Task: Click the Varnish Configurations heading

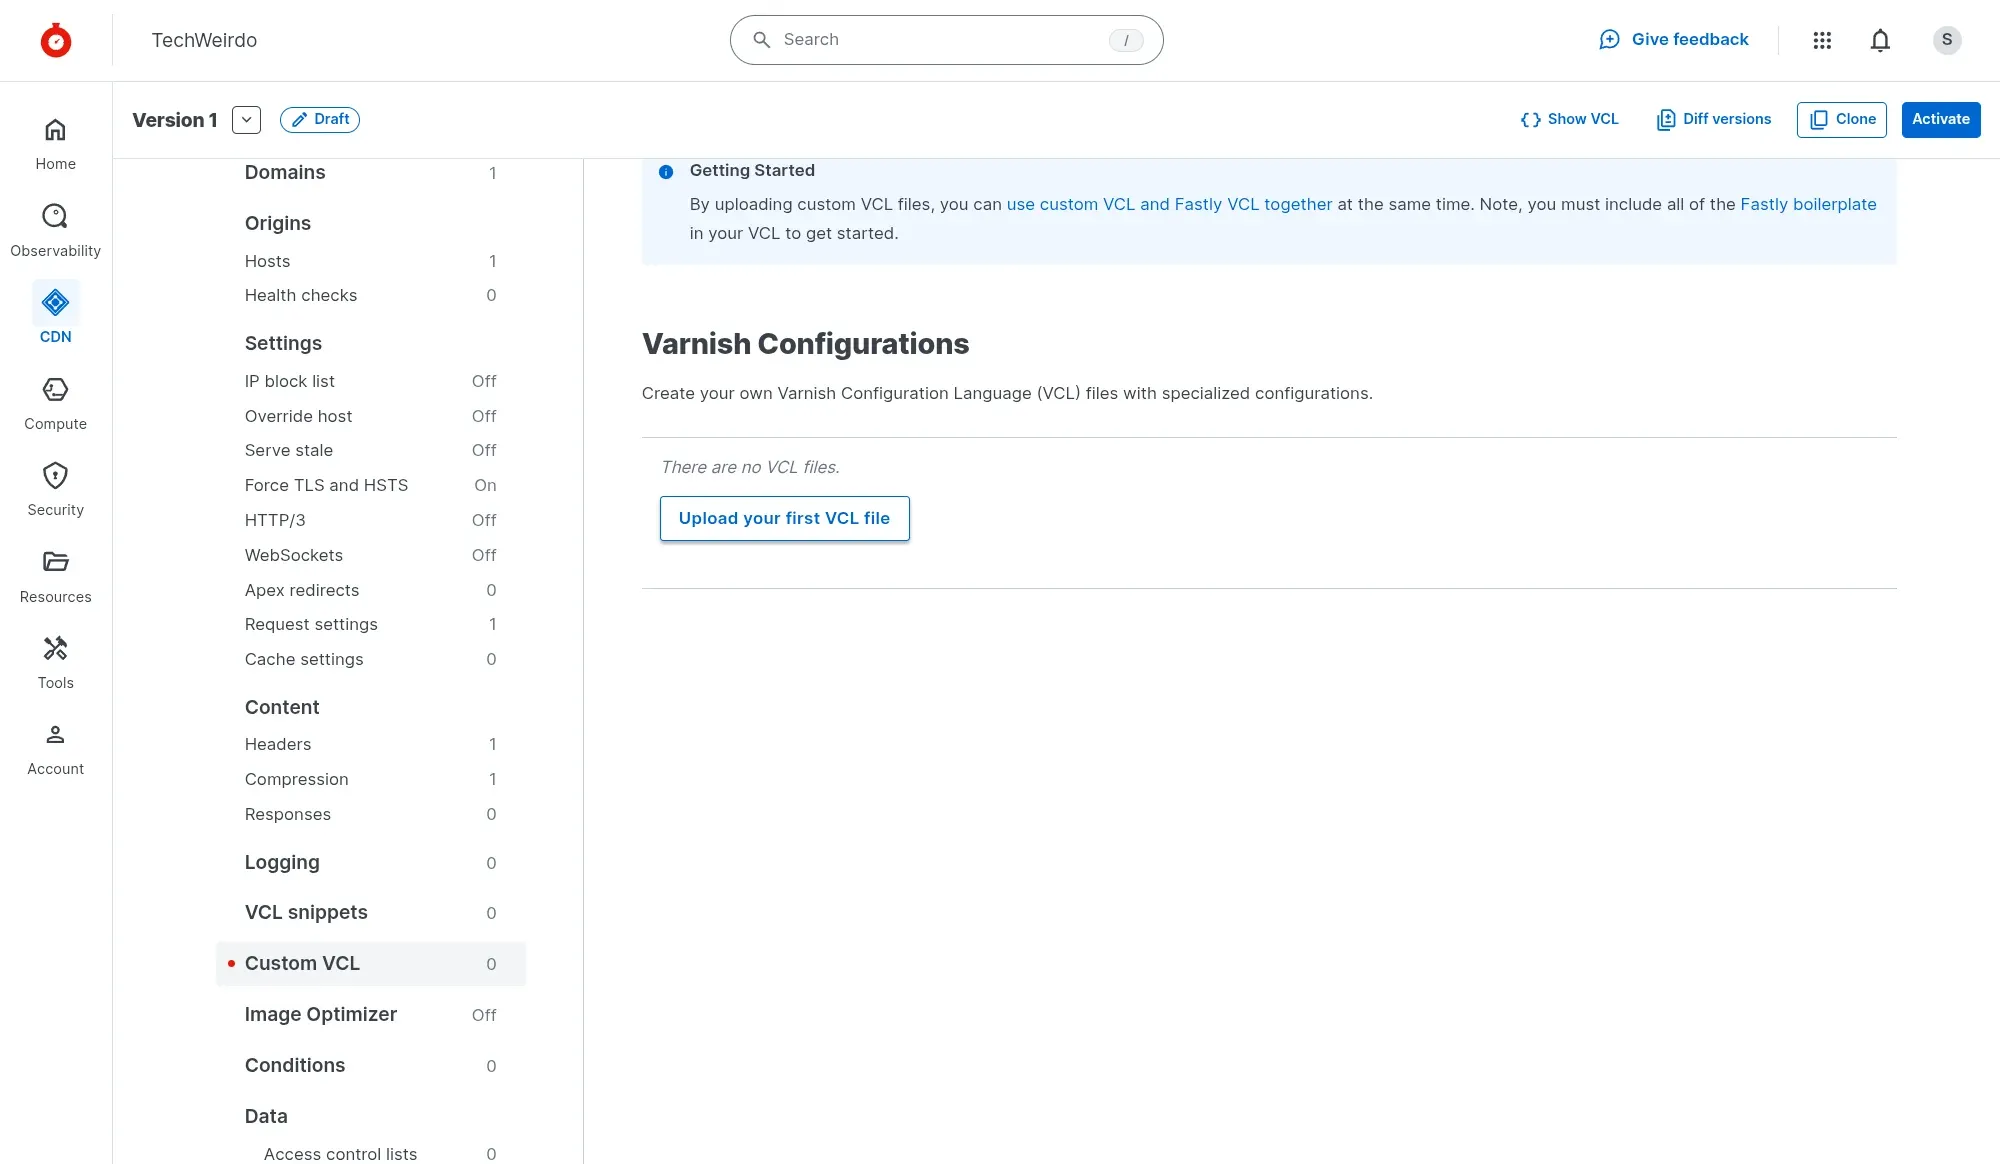Action: 805,343
